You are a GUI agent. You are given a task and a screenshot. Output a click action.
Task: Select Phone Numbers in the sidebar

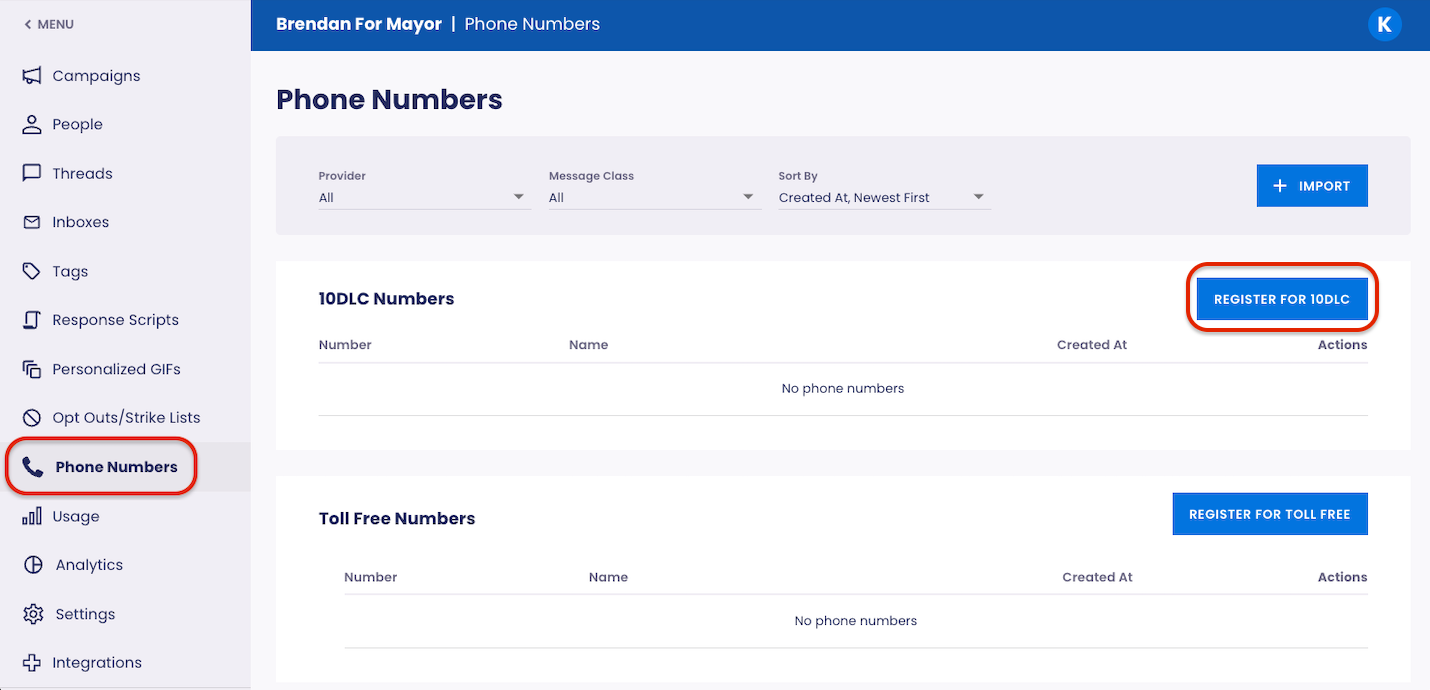pos(100,466)
